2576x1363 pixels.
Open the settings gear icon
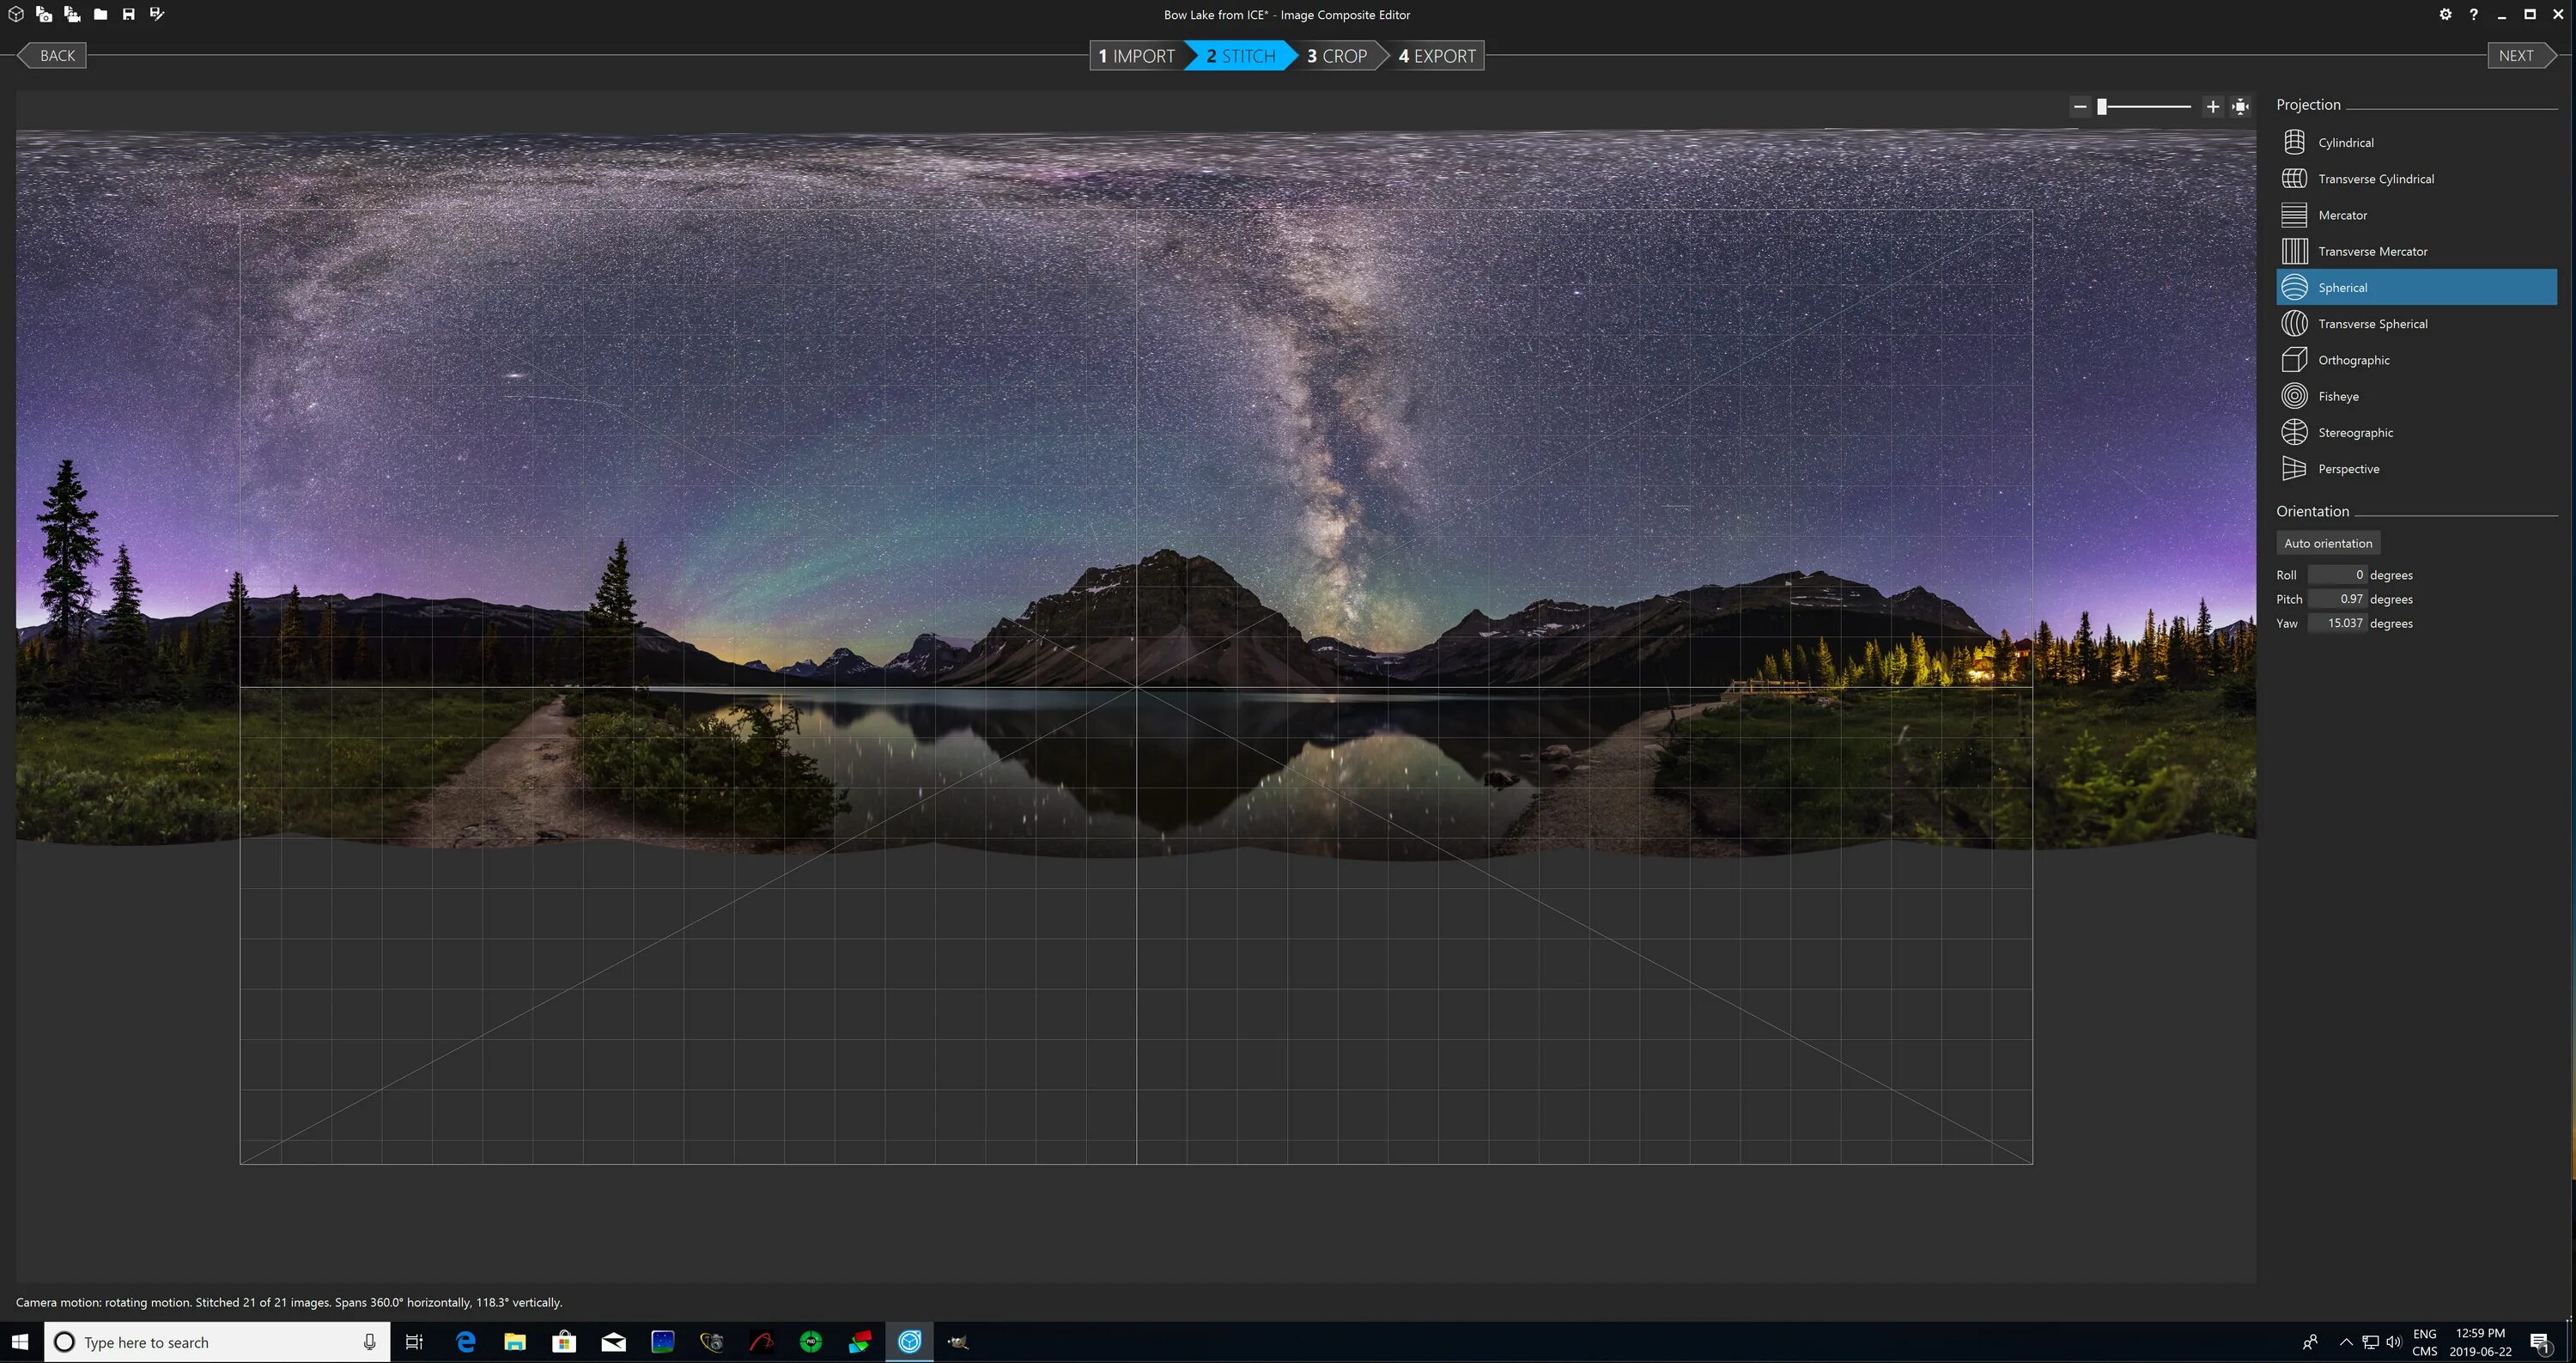pyautogui.click(x=2445, y=14)
